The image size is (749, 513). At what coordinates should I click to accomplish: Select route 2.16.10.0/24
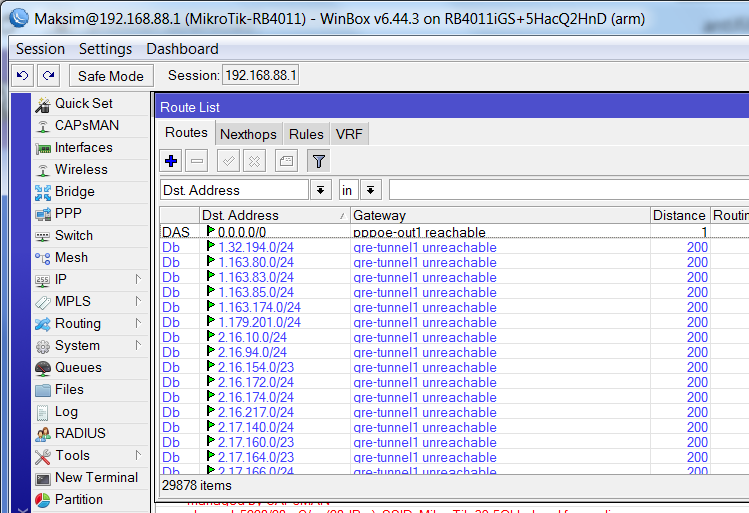point(454,337)
